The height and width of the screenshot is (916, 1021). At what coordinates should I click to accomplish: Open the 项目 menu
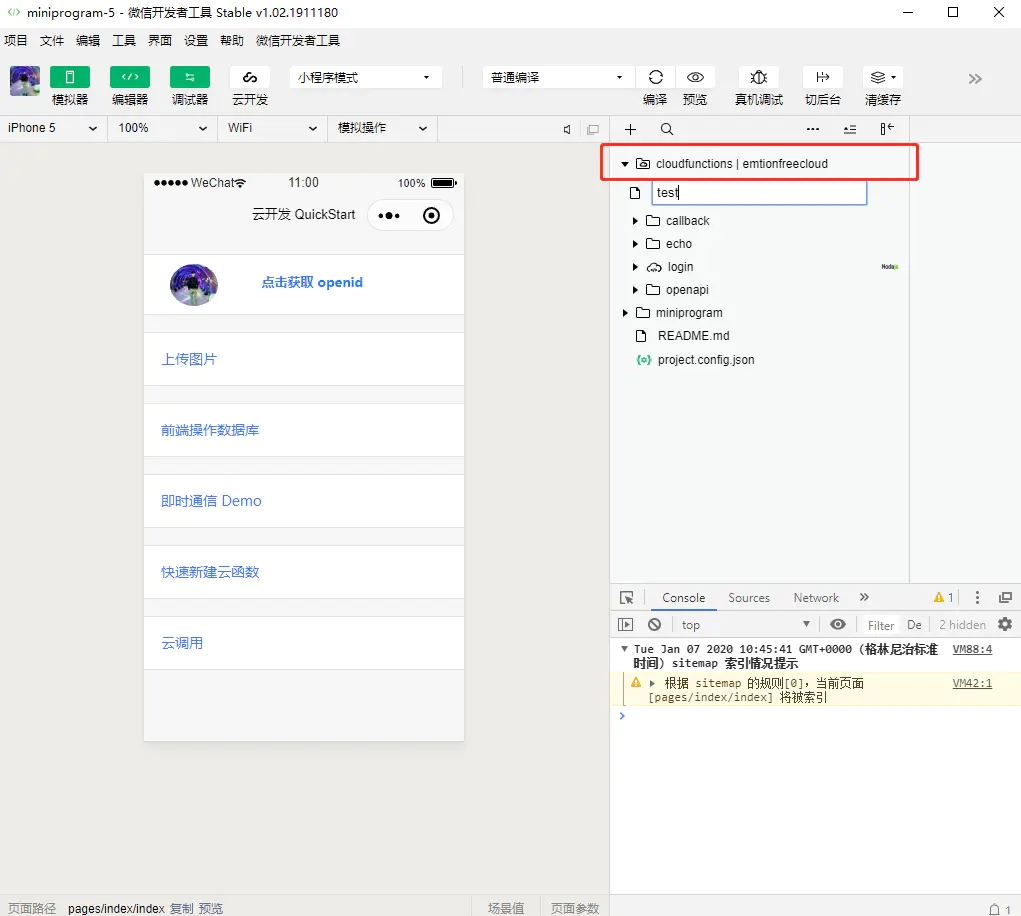point(16,40)
